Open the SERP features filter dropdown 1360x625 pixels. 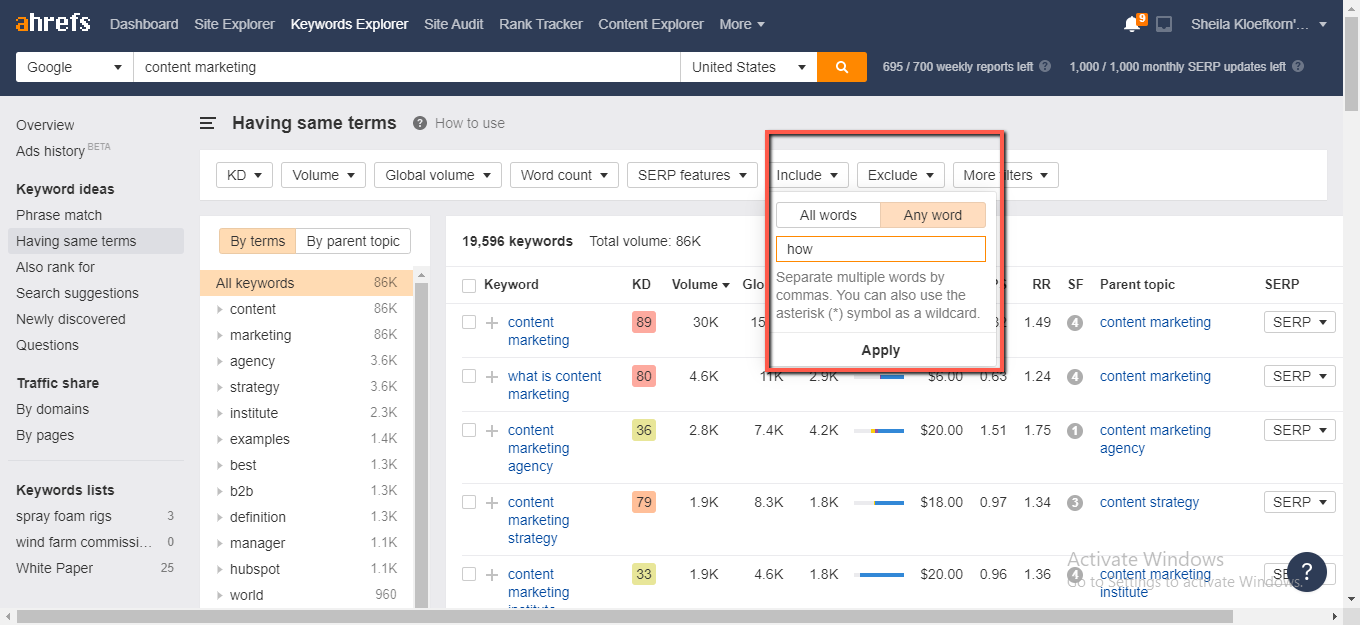pos(692,175)
